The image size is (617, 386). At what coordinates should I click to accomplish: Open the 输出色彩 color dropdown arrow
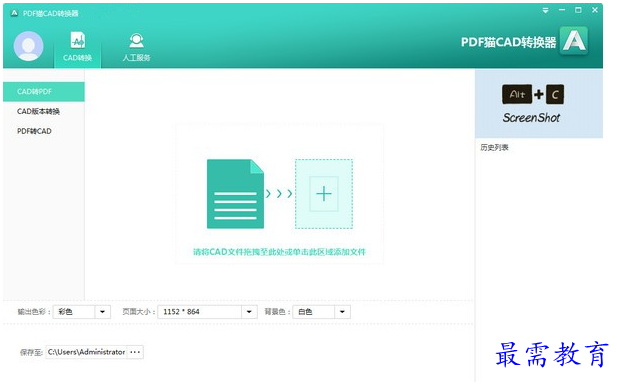(102, 312)
